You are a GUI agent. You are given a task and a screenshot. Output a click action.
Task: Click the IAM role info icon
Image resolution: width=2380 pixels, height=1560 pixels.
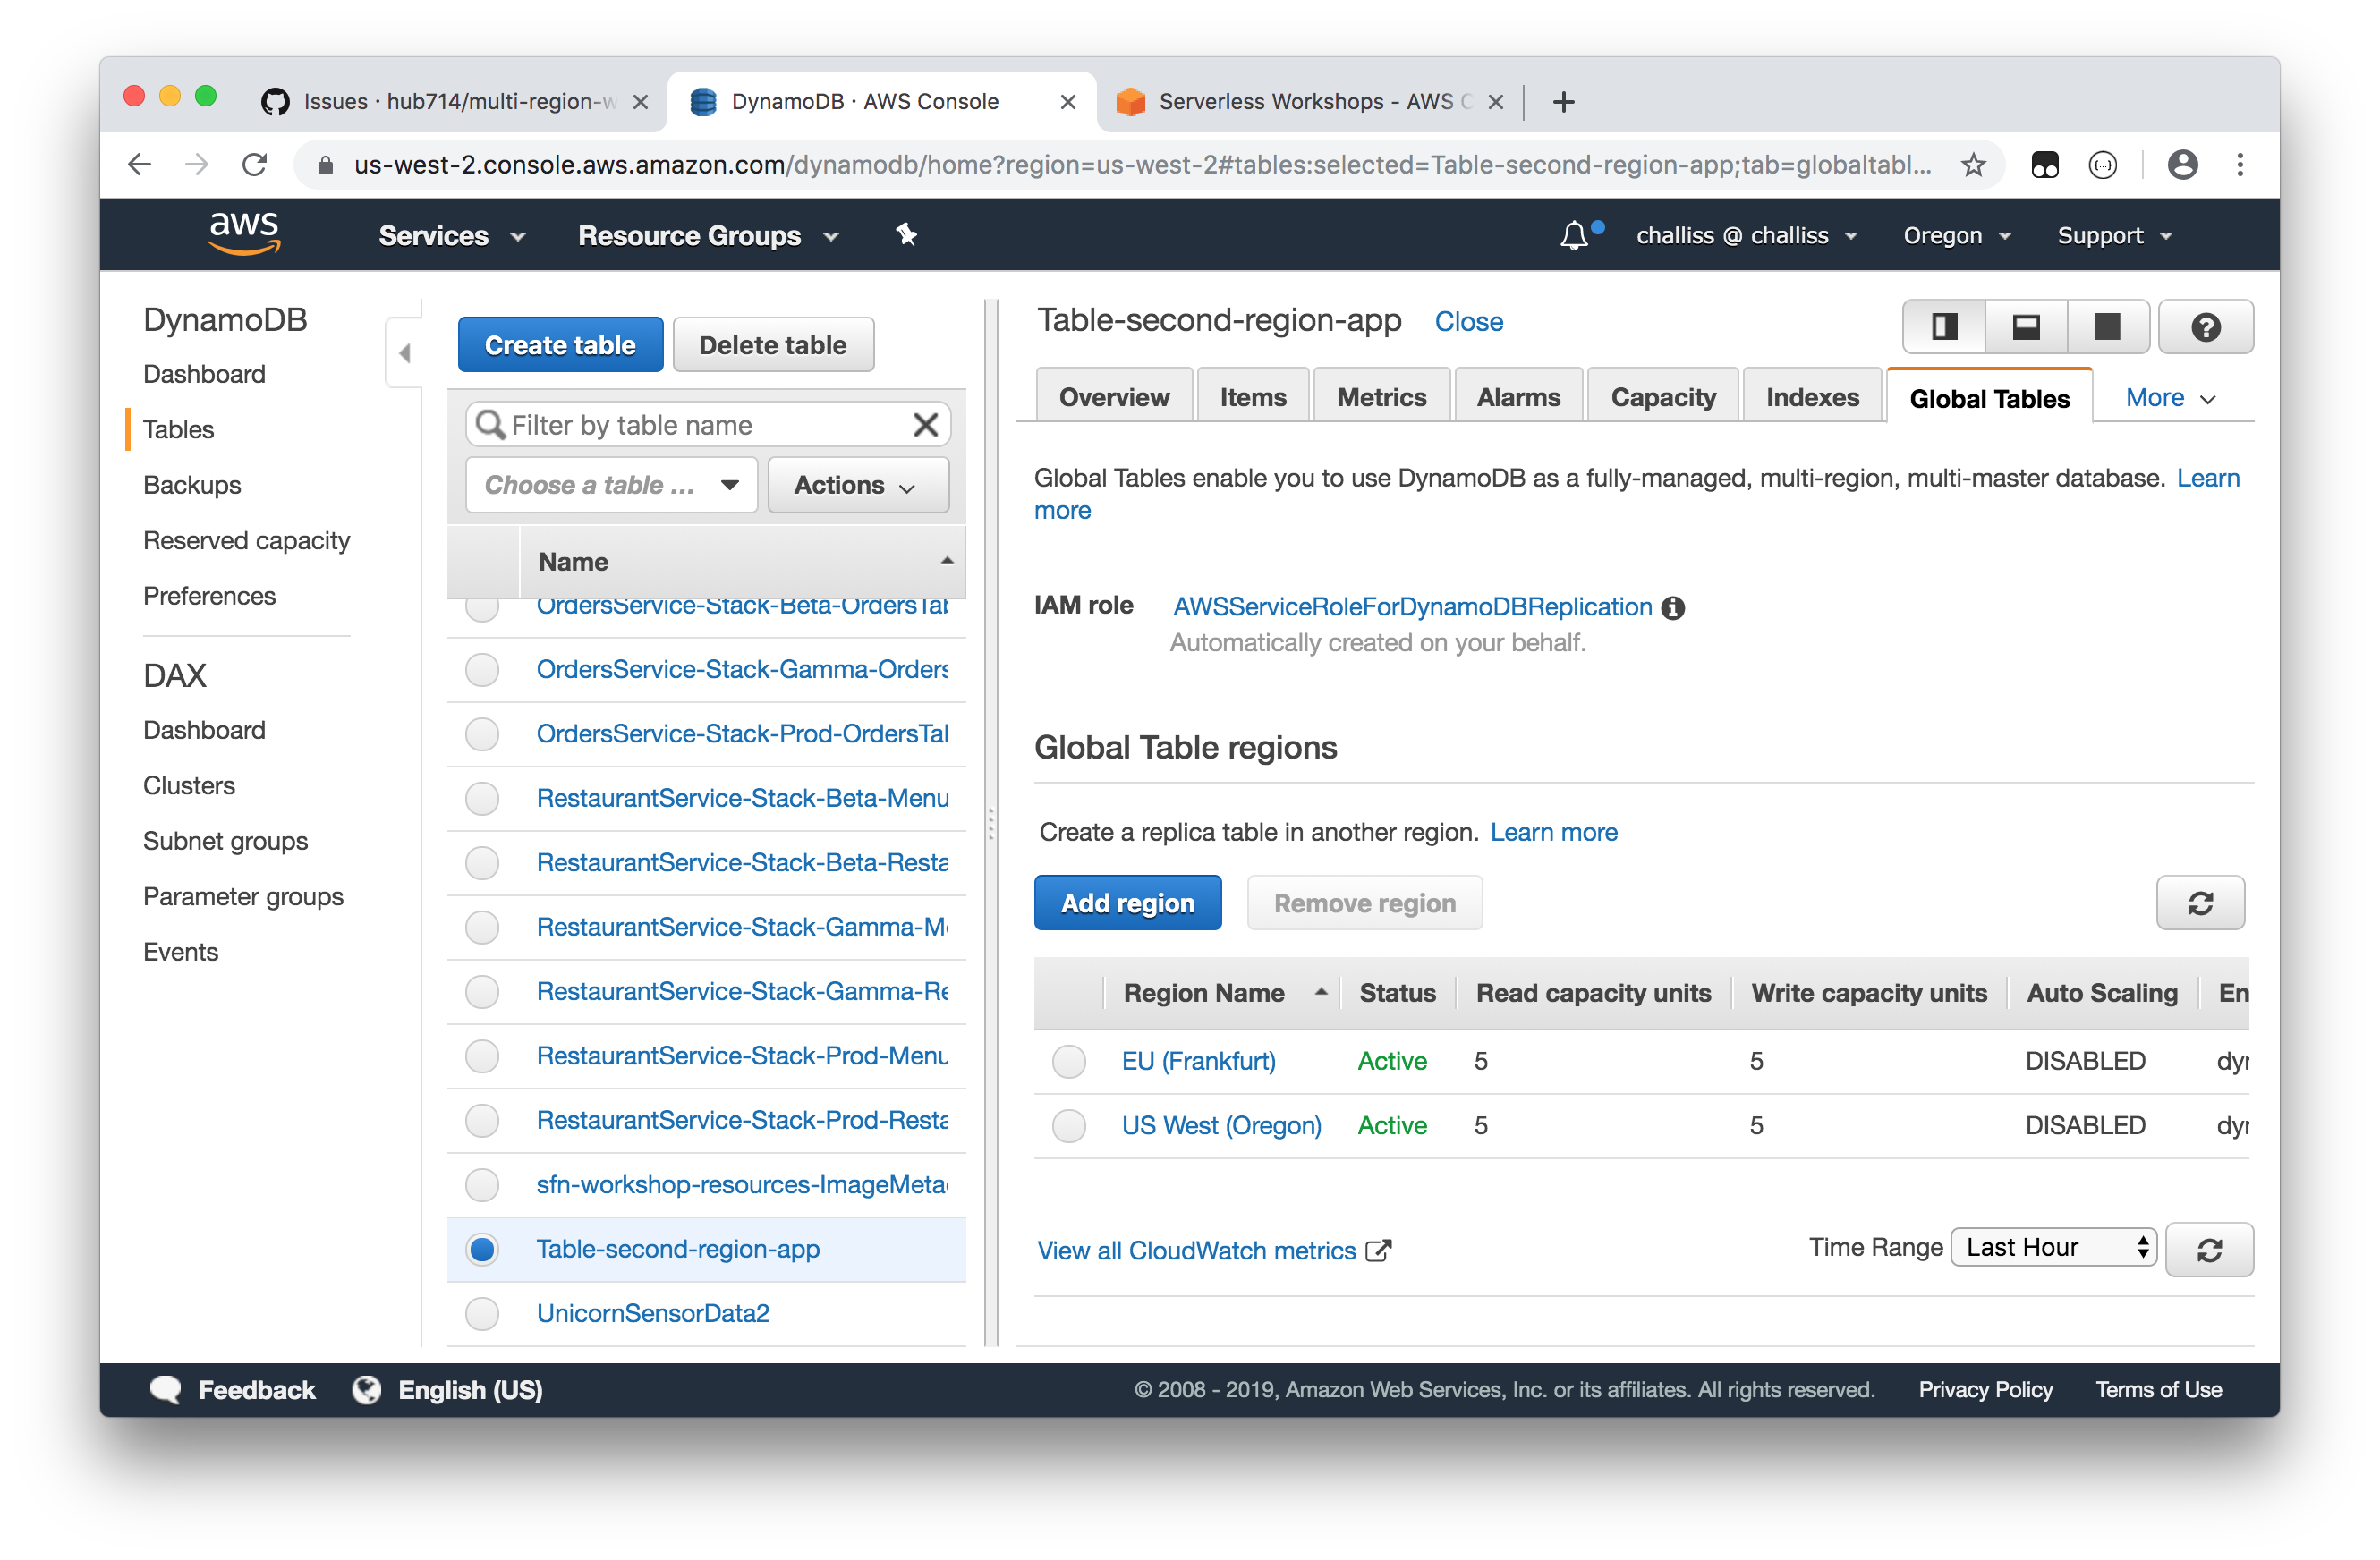pyautogui.click(x=1673, y=608)
